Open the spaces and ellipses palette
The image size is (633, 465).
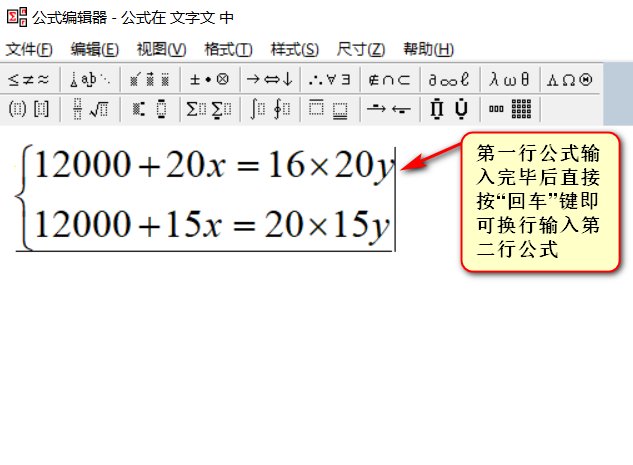[90, 80]
